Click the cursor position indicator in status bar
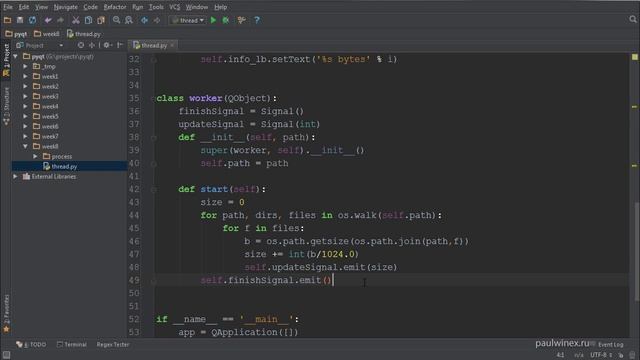Image resolution: width=640 pixels, height=360 pixels. coord(560,355)
